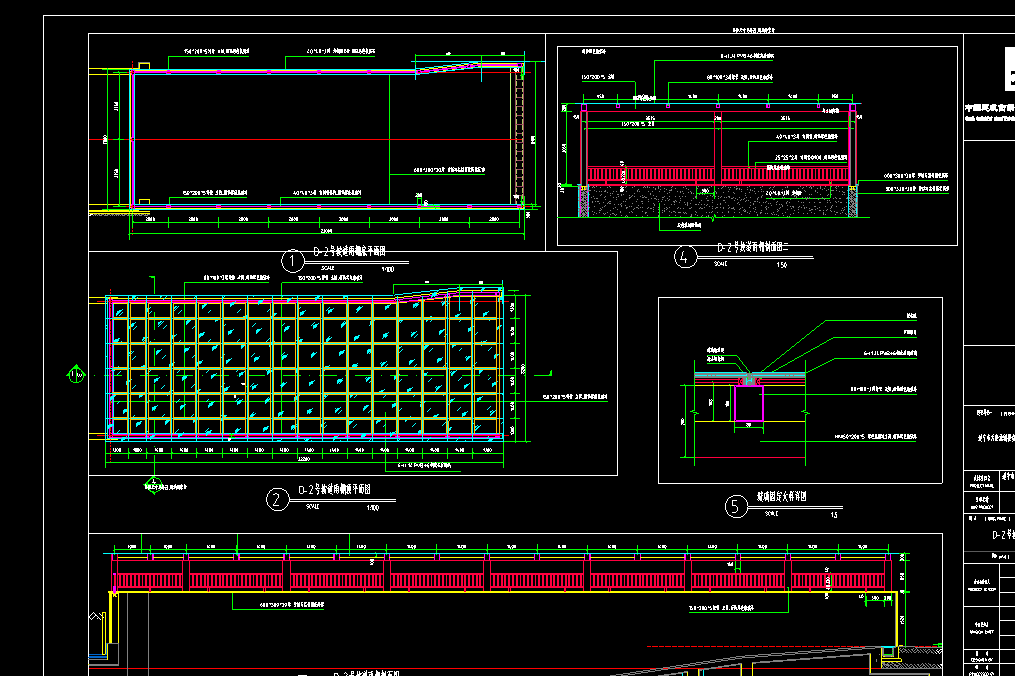Screen dimensions: 1015x676
Task: Select the D-2 text in the right title block
Action: pos(1003,535)
